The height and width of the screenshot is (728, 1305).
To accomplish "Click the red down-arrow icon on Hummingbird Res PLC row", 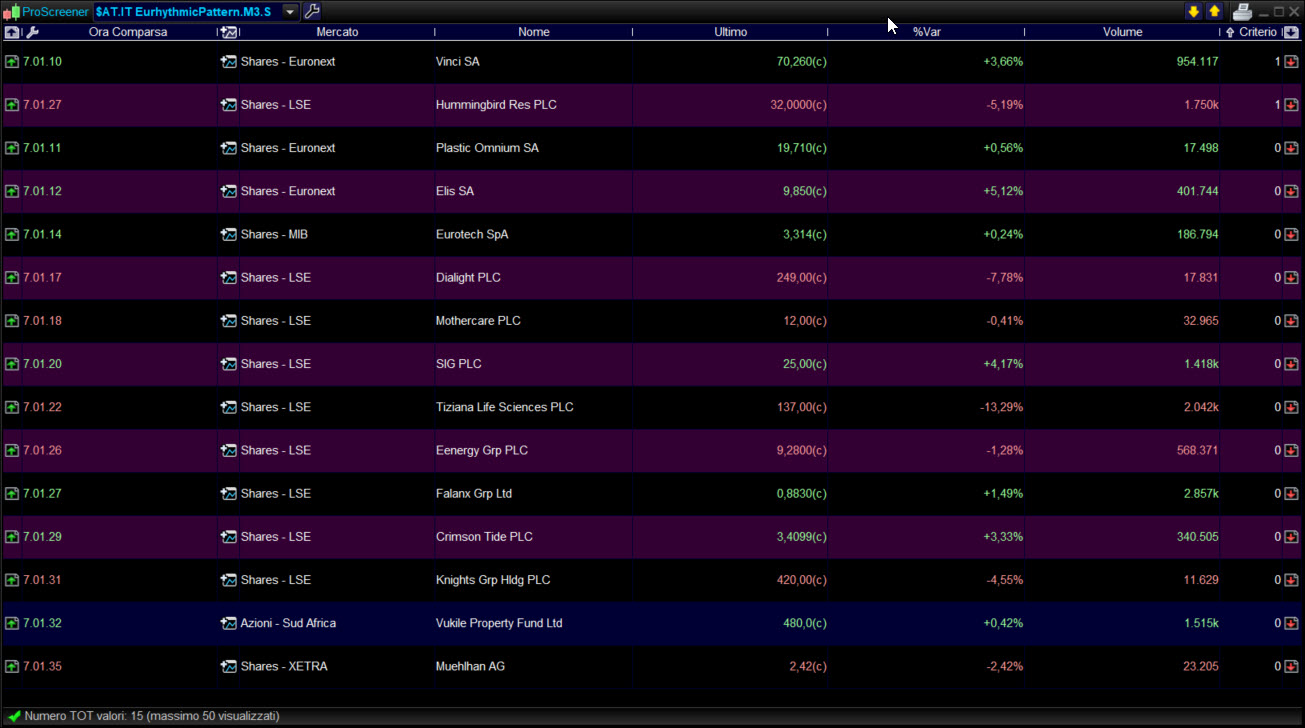I will point(1291,105).
